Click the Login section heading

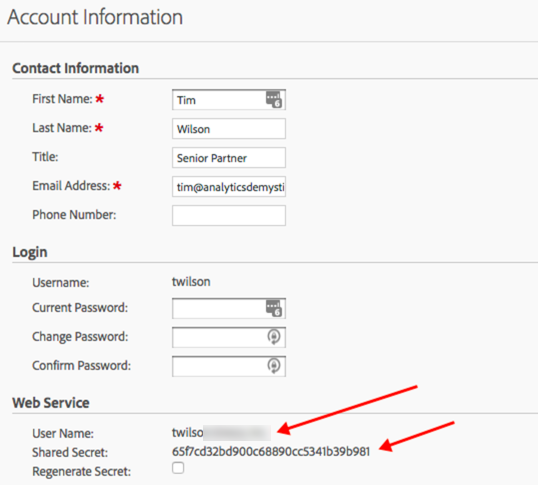coord(30,252)
